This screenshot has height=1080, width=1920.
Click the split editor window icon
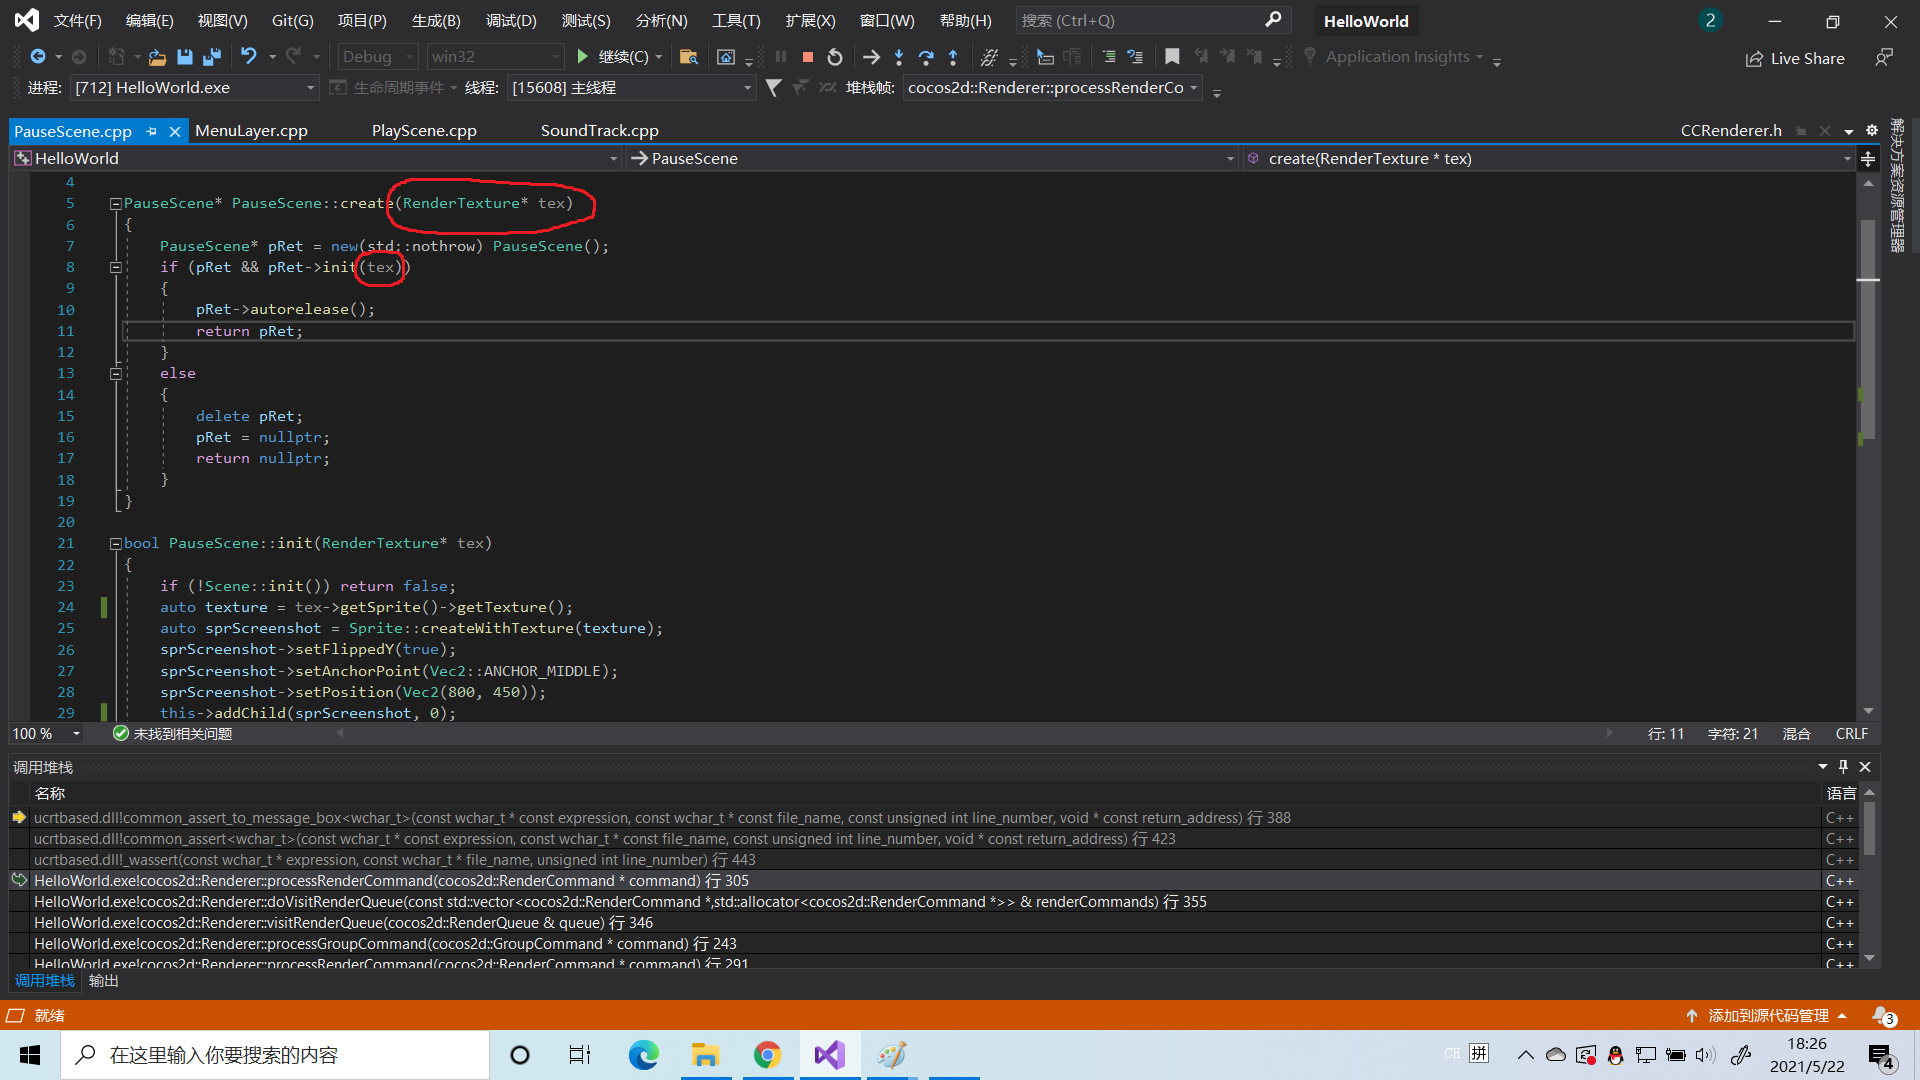[1868, 159]
